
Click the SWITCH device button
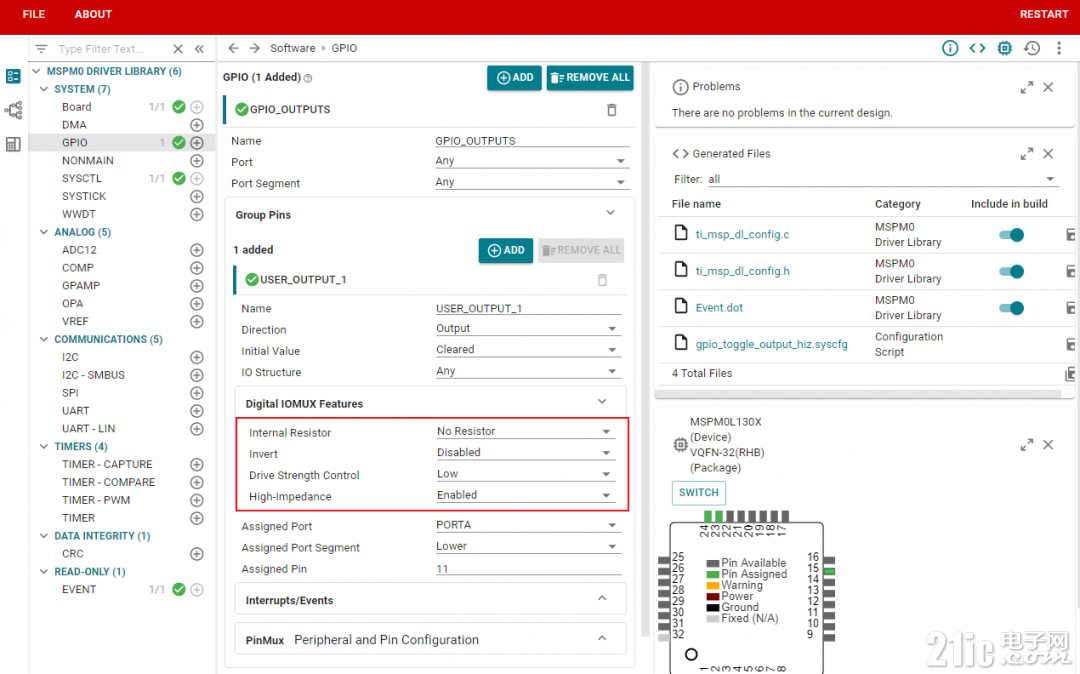698,493
